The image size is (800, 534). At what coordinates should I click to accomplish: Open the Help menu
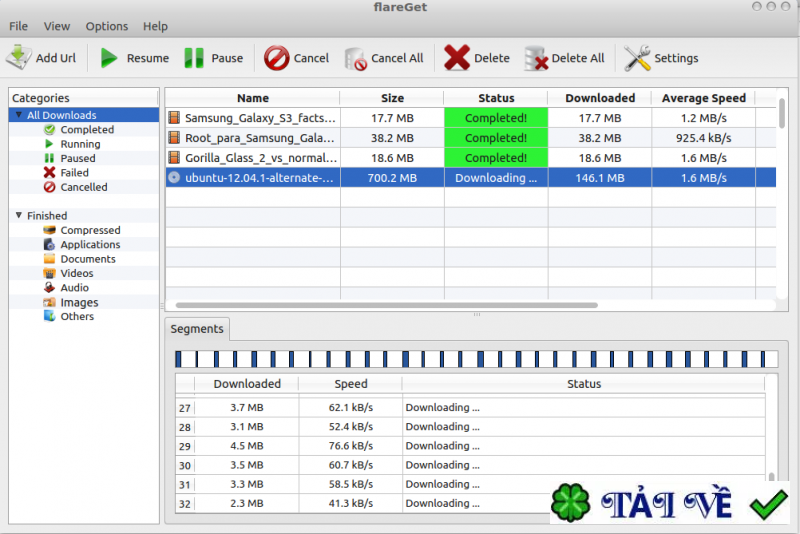(155, 26)
